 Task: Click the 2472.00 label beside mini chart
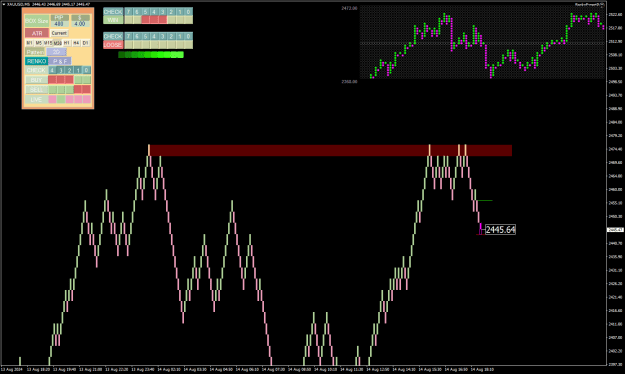coord(350,8)
